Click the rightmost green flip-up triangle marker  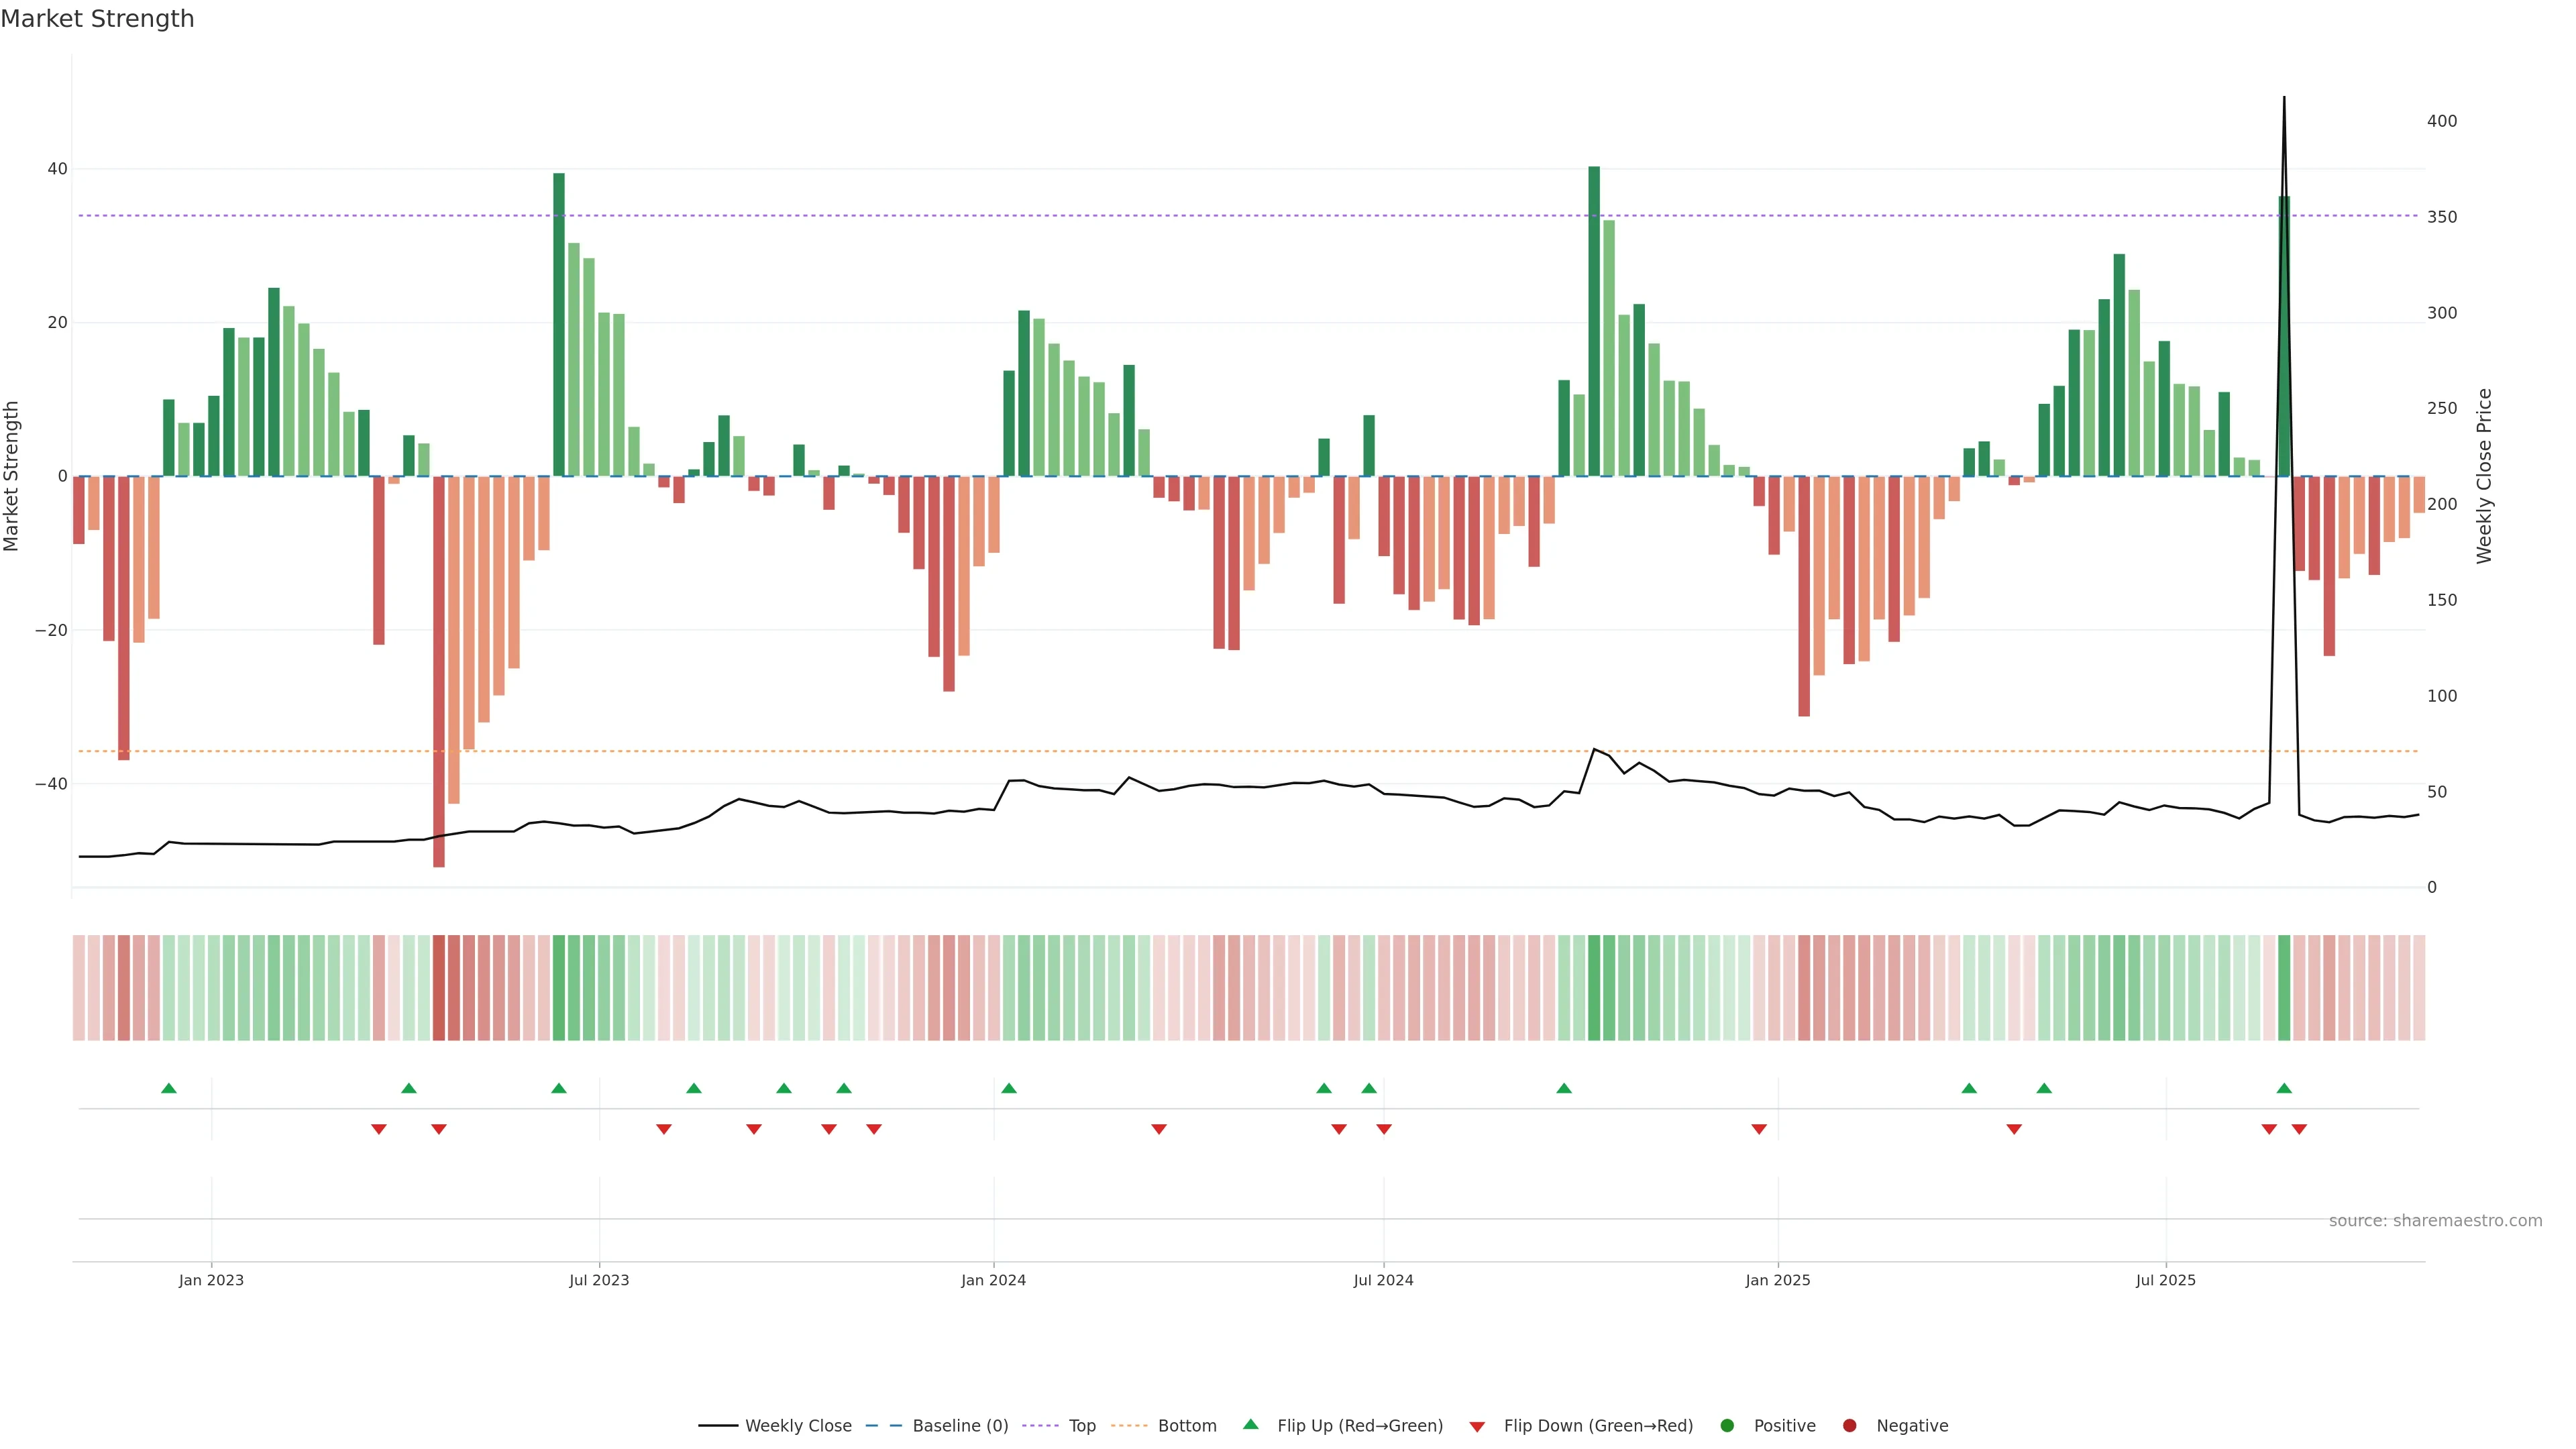tap(2284, 1088)
